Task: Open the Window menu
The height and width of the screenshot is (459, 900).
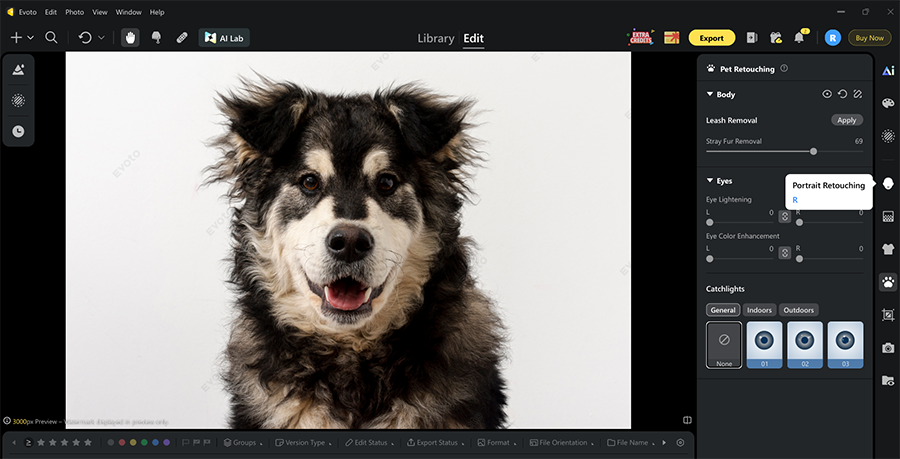Action: click(128, 12)
